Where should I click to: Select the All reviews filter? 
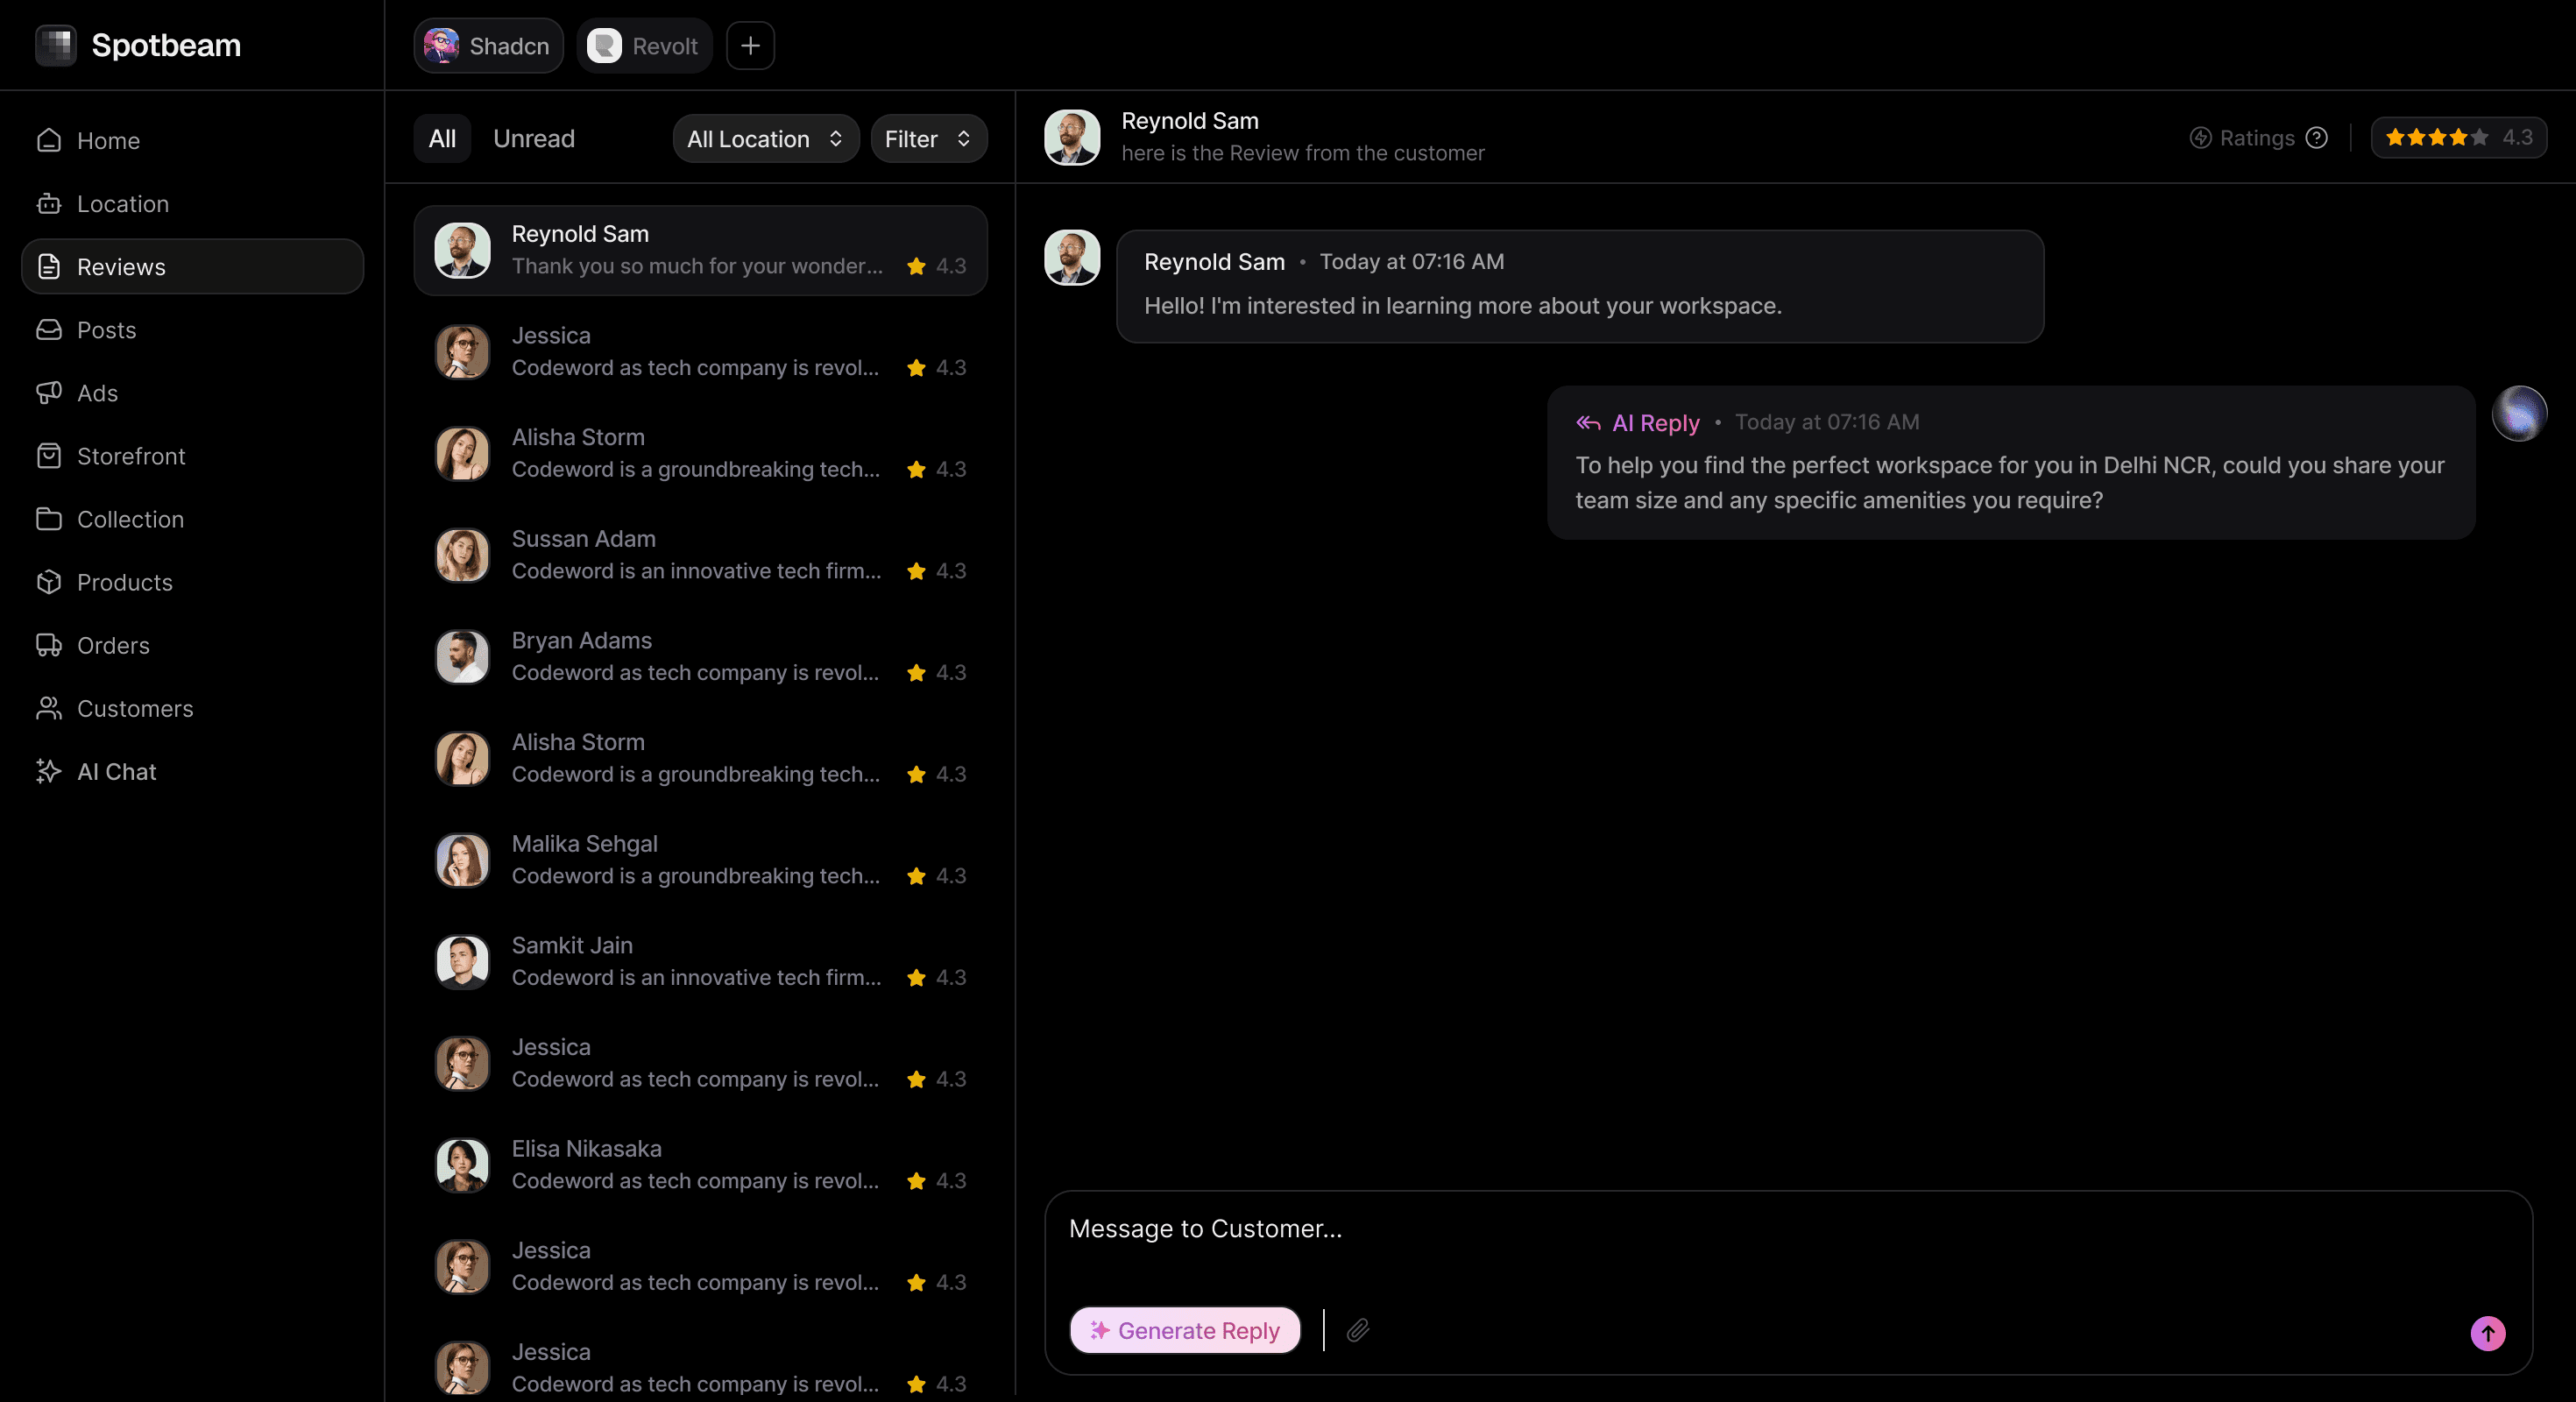(x=442, y=138)
